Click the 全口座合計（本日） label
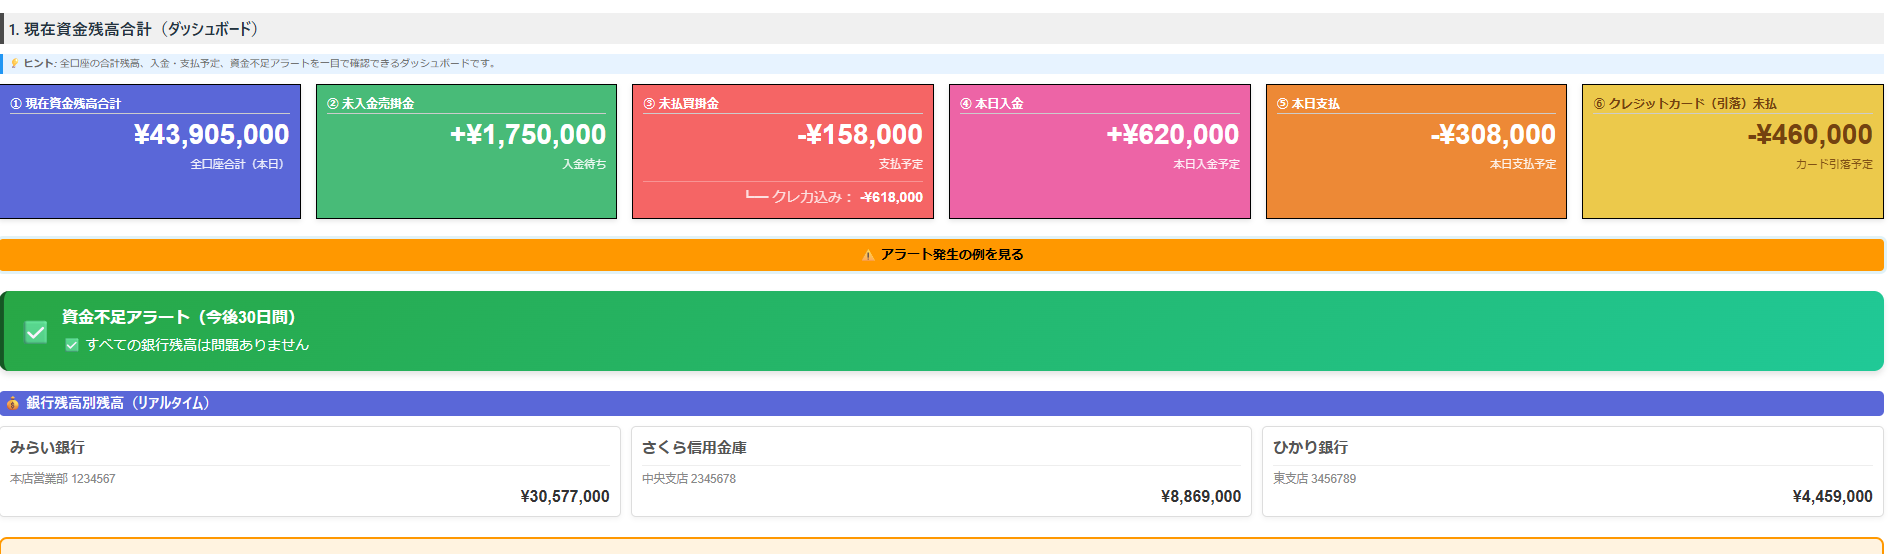This screenshot has width=1894, height=554. (240, 164)
